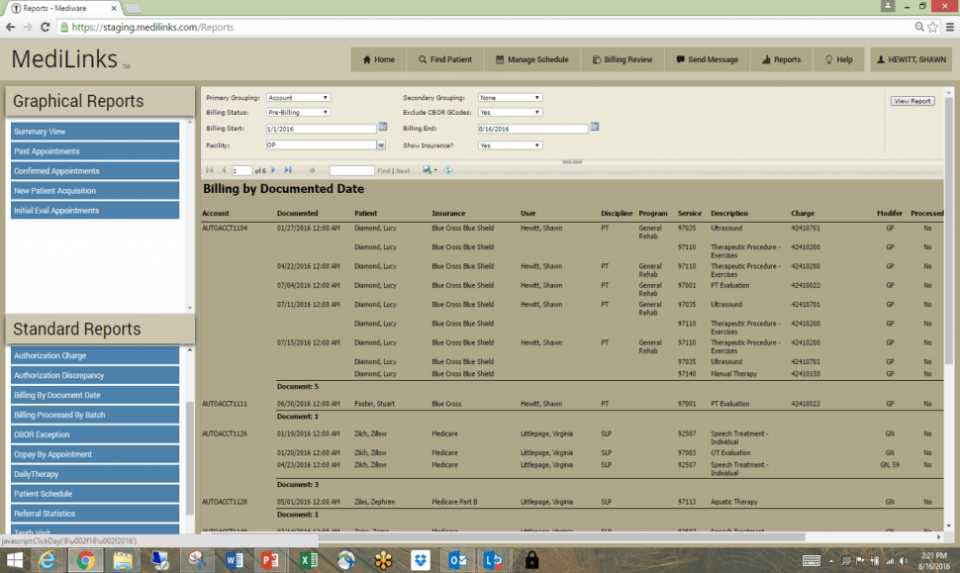The image size is (960, 573).
Task: Open the Billing End calendar picker
Action: coord(594,127)
